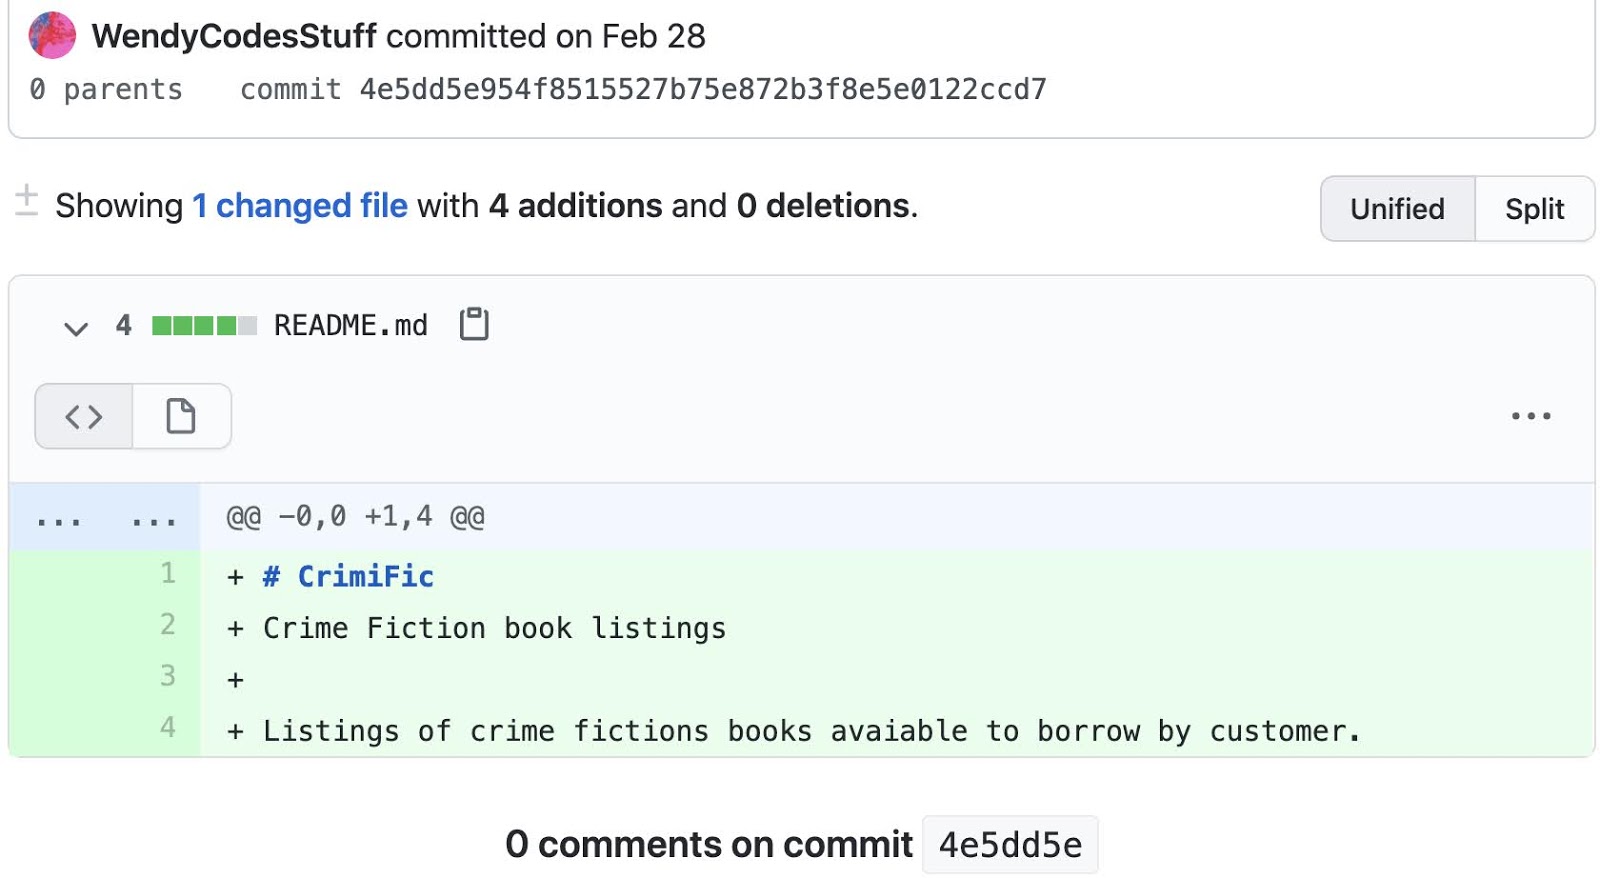Click line number 4 in diff
The width and height of the screenshot is (1600, 878).
tap(168, 728)
